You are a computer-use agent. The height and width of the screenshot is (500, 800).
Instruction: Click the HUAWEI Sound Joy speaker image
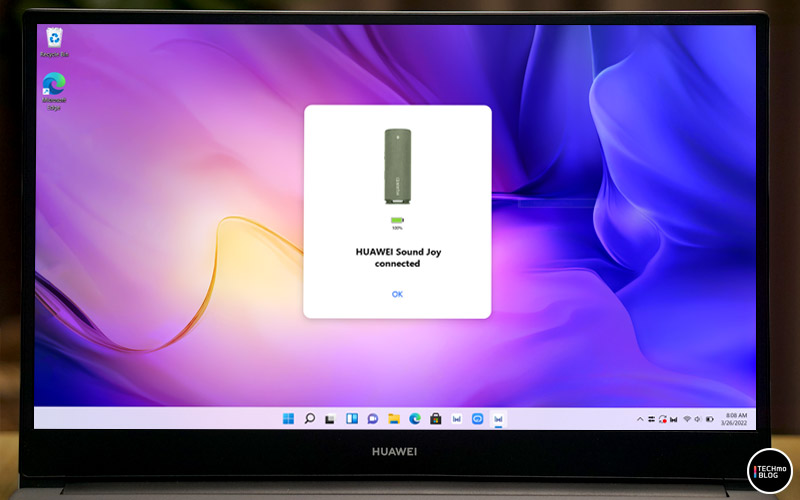point(397,166)
